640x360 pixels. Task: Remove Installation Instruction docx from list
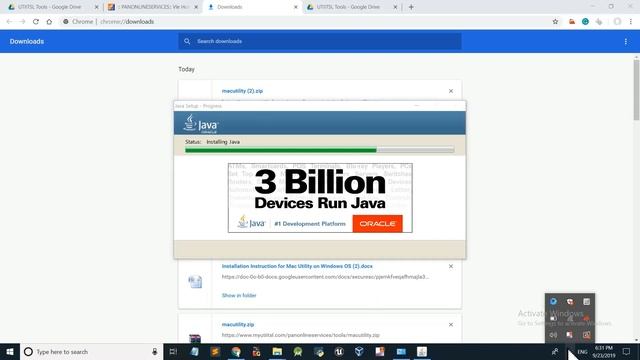451,266
